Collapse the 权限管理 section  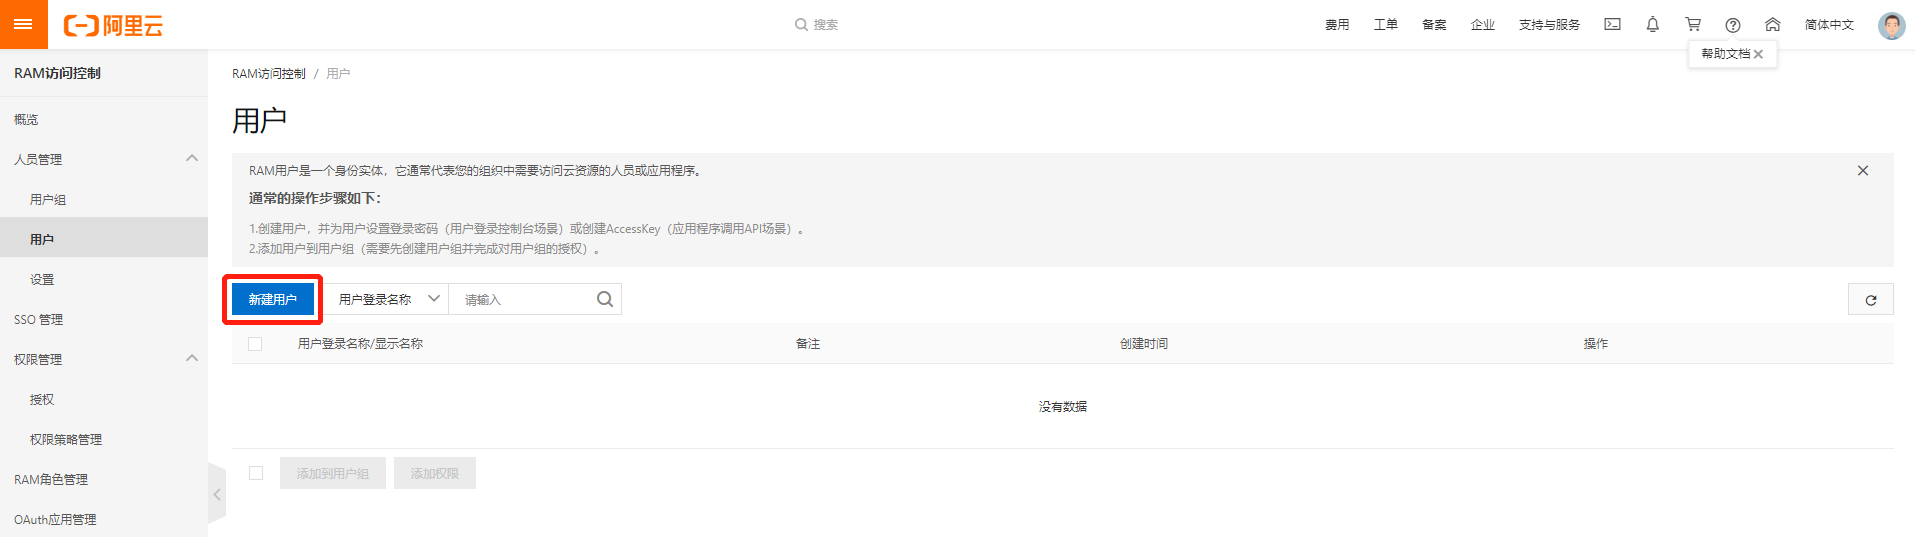[x=192, y=359]
